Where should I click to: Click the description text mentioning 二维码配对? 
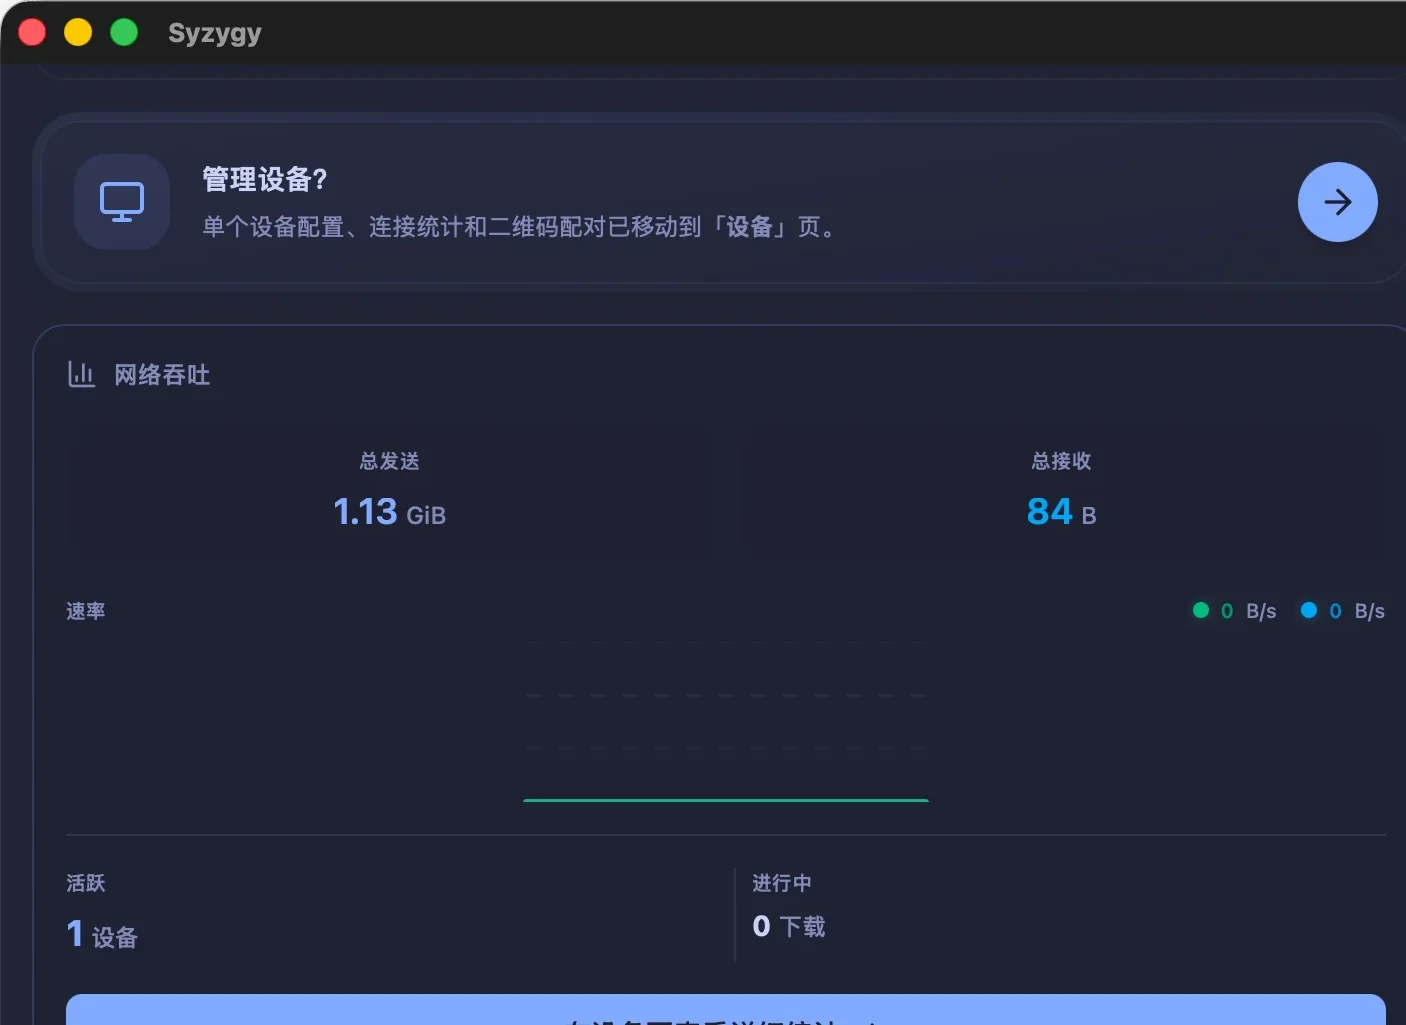(521, 227)
